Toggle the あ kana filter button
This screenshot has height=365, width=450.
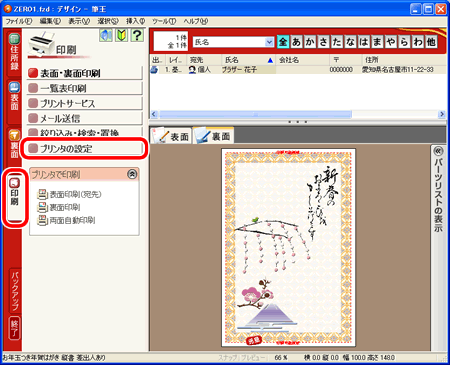tap(296, 42)
